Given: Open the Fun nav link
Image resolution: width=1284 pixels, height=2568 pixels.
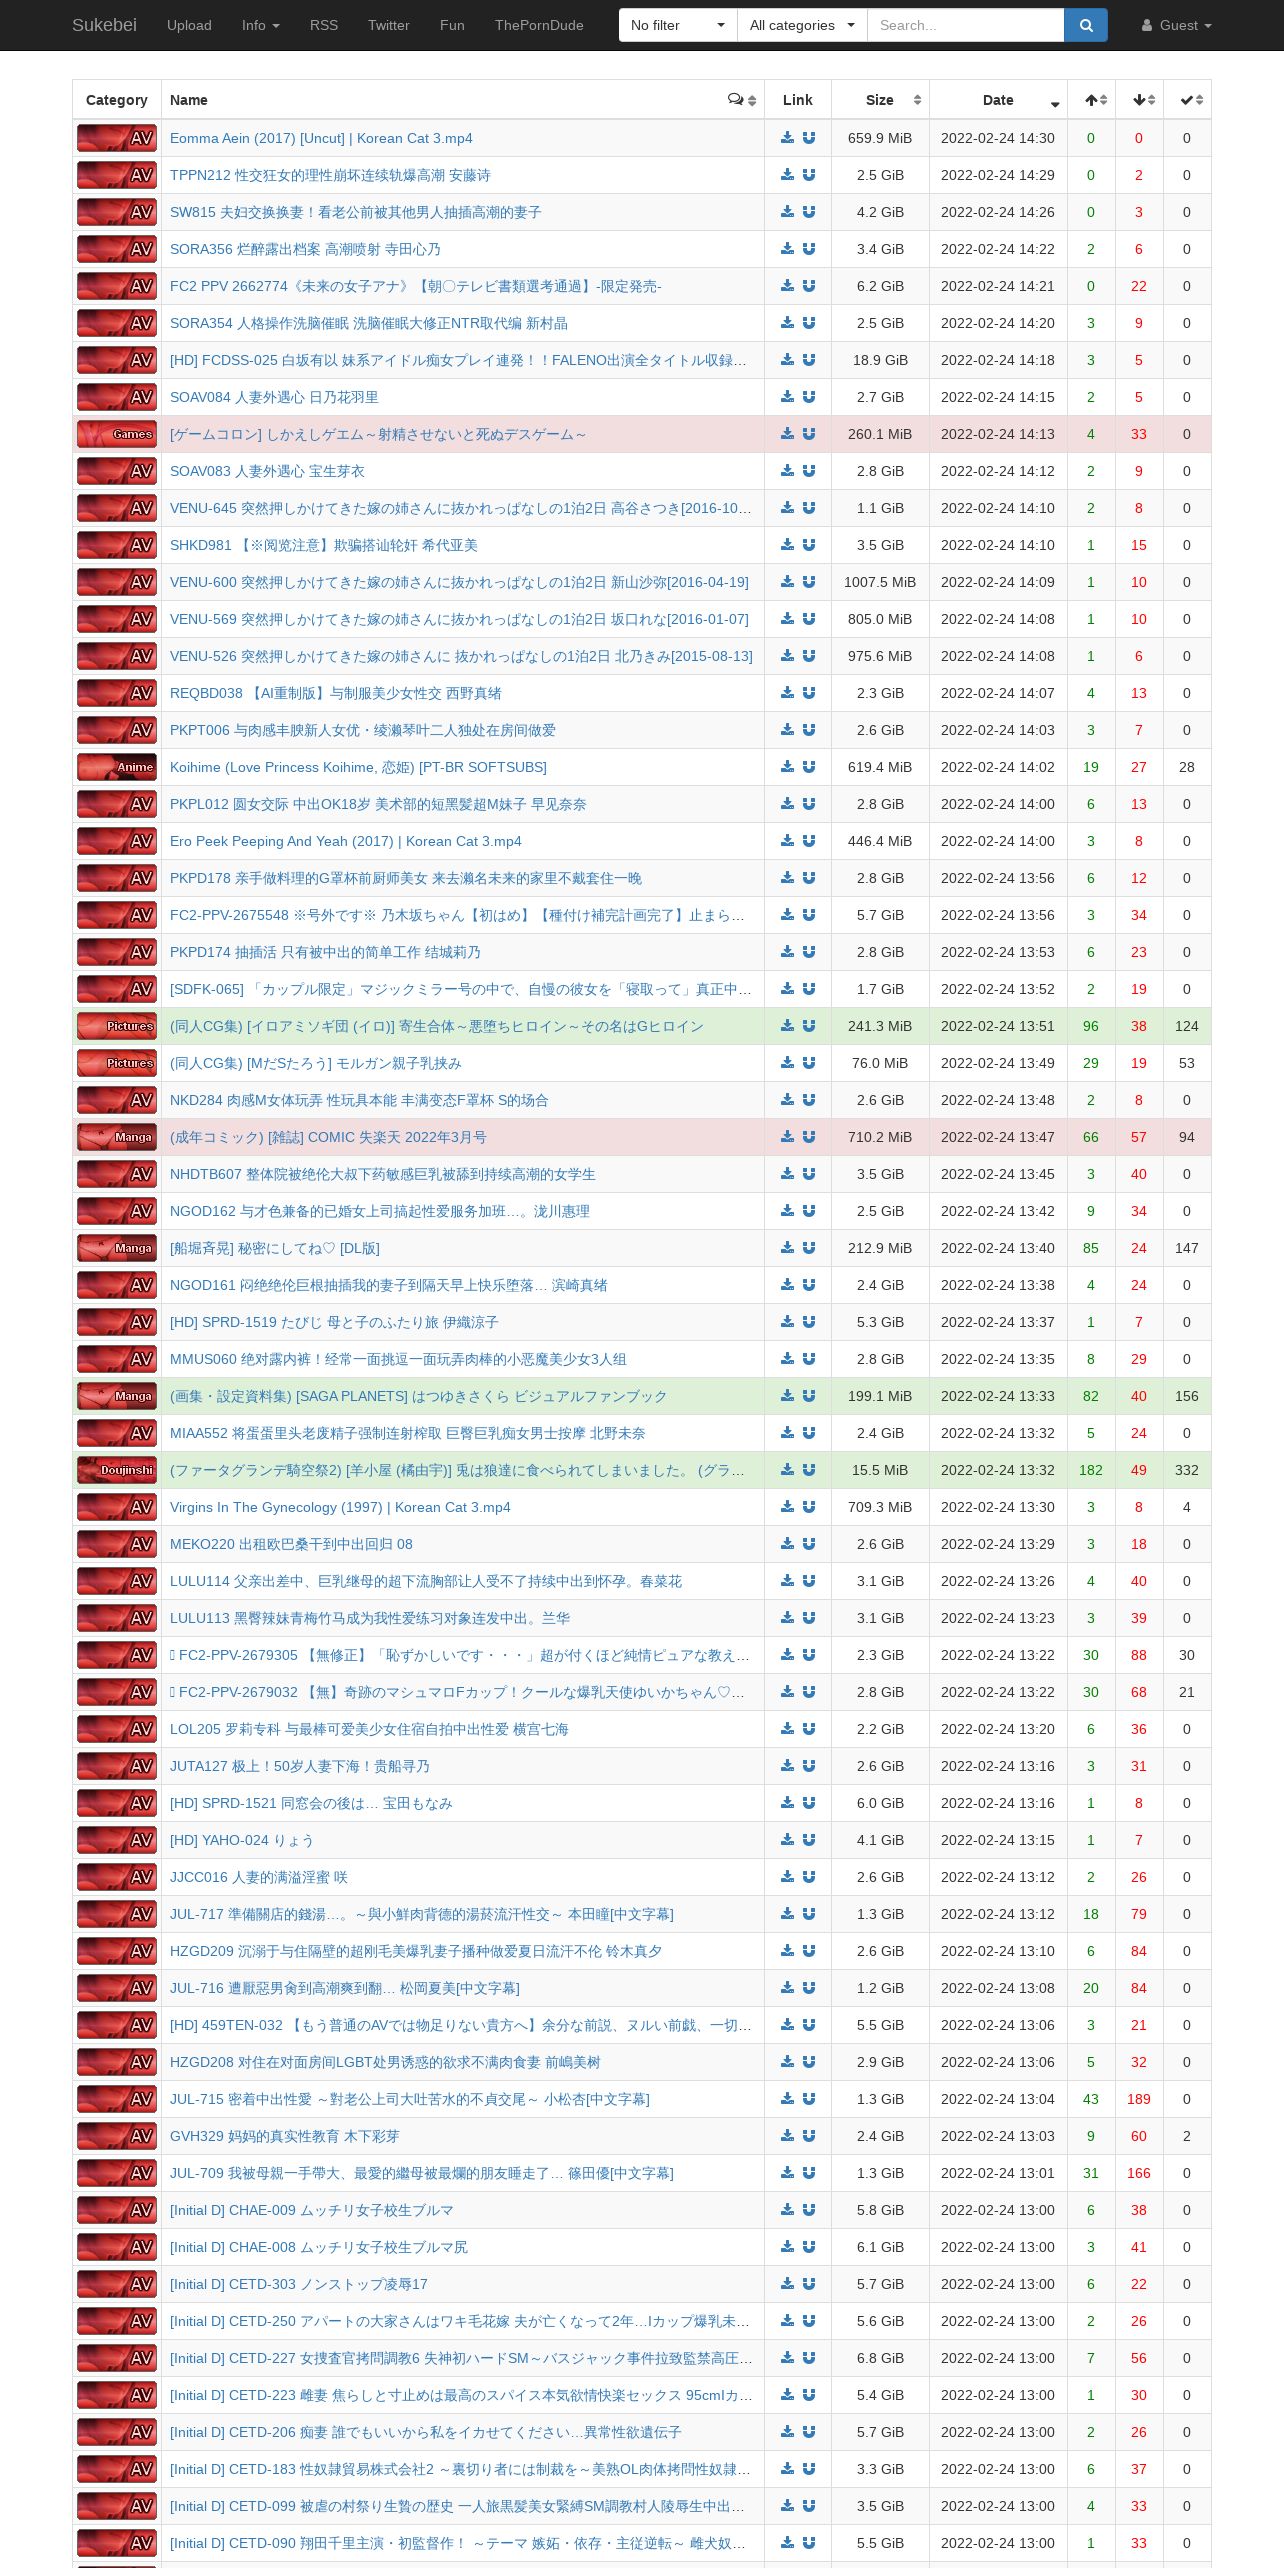Looking at the screenshot, I should (x=452, y=25).
